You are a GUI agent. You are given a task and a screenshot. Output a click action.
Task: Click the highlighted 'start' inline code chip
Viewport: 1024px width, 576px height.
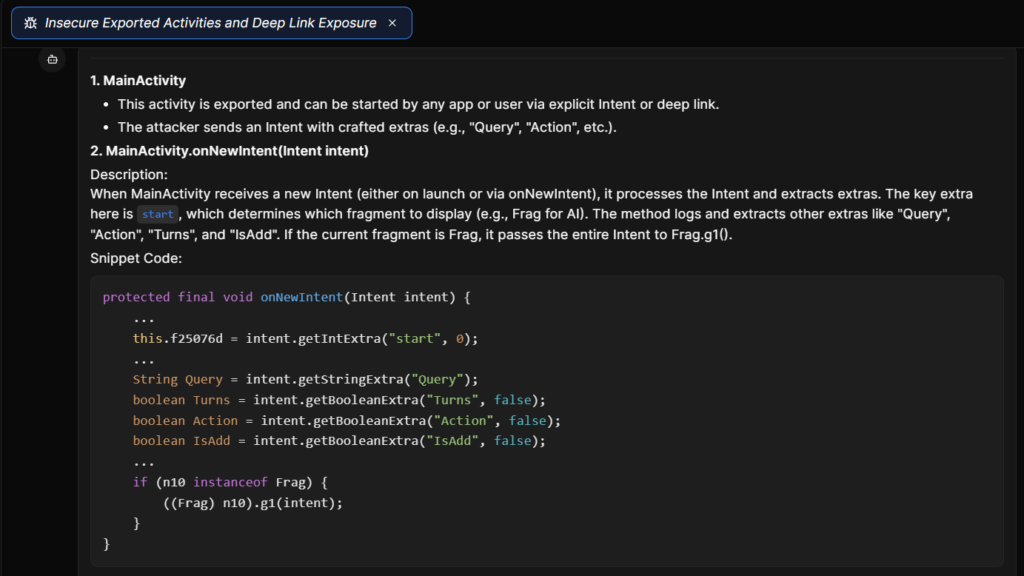157,214
